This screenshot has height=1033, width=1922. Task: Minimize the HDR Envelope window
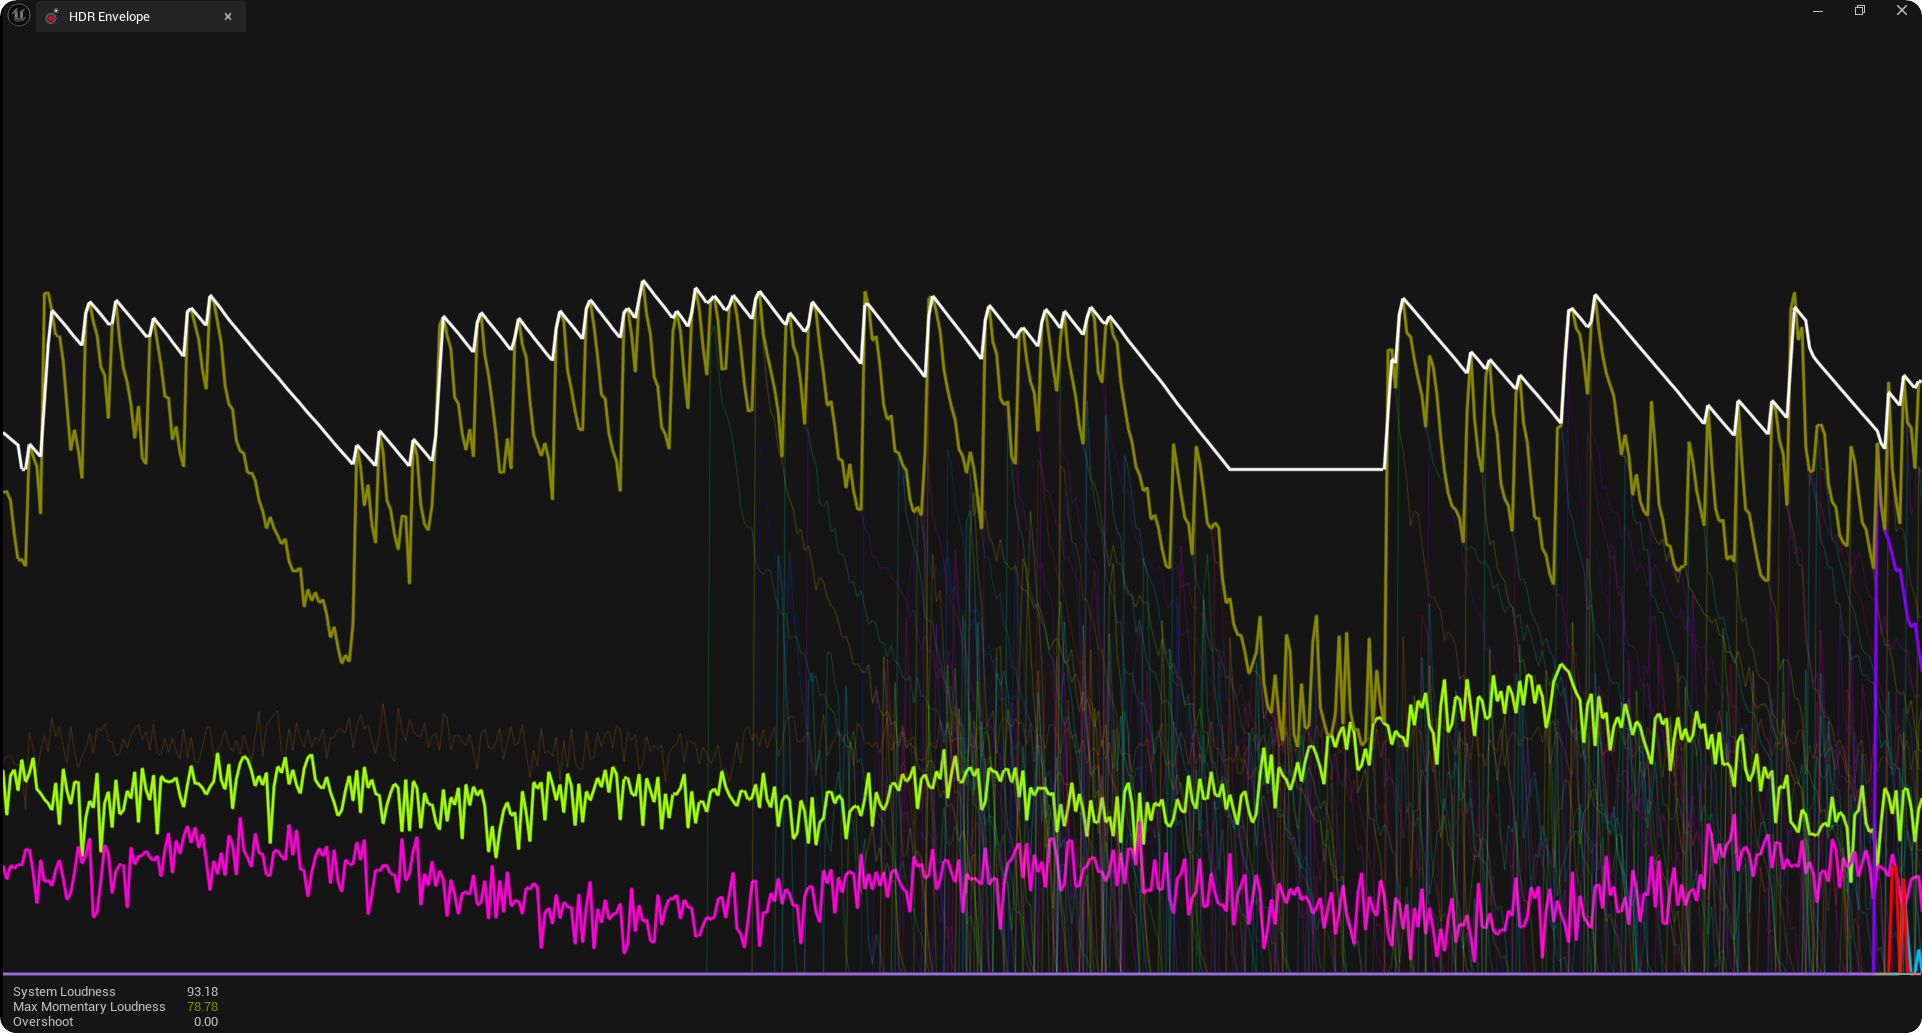(x=1818, y=11)
